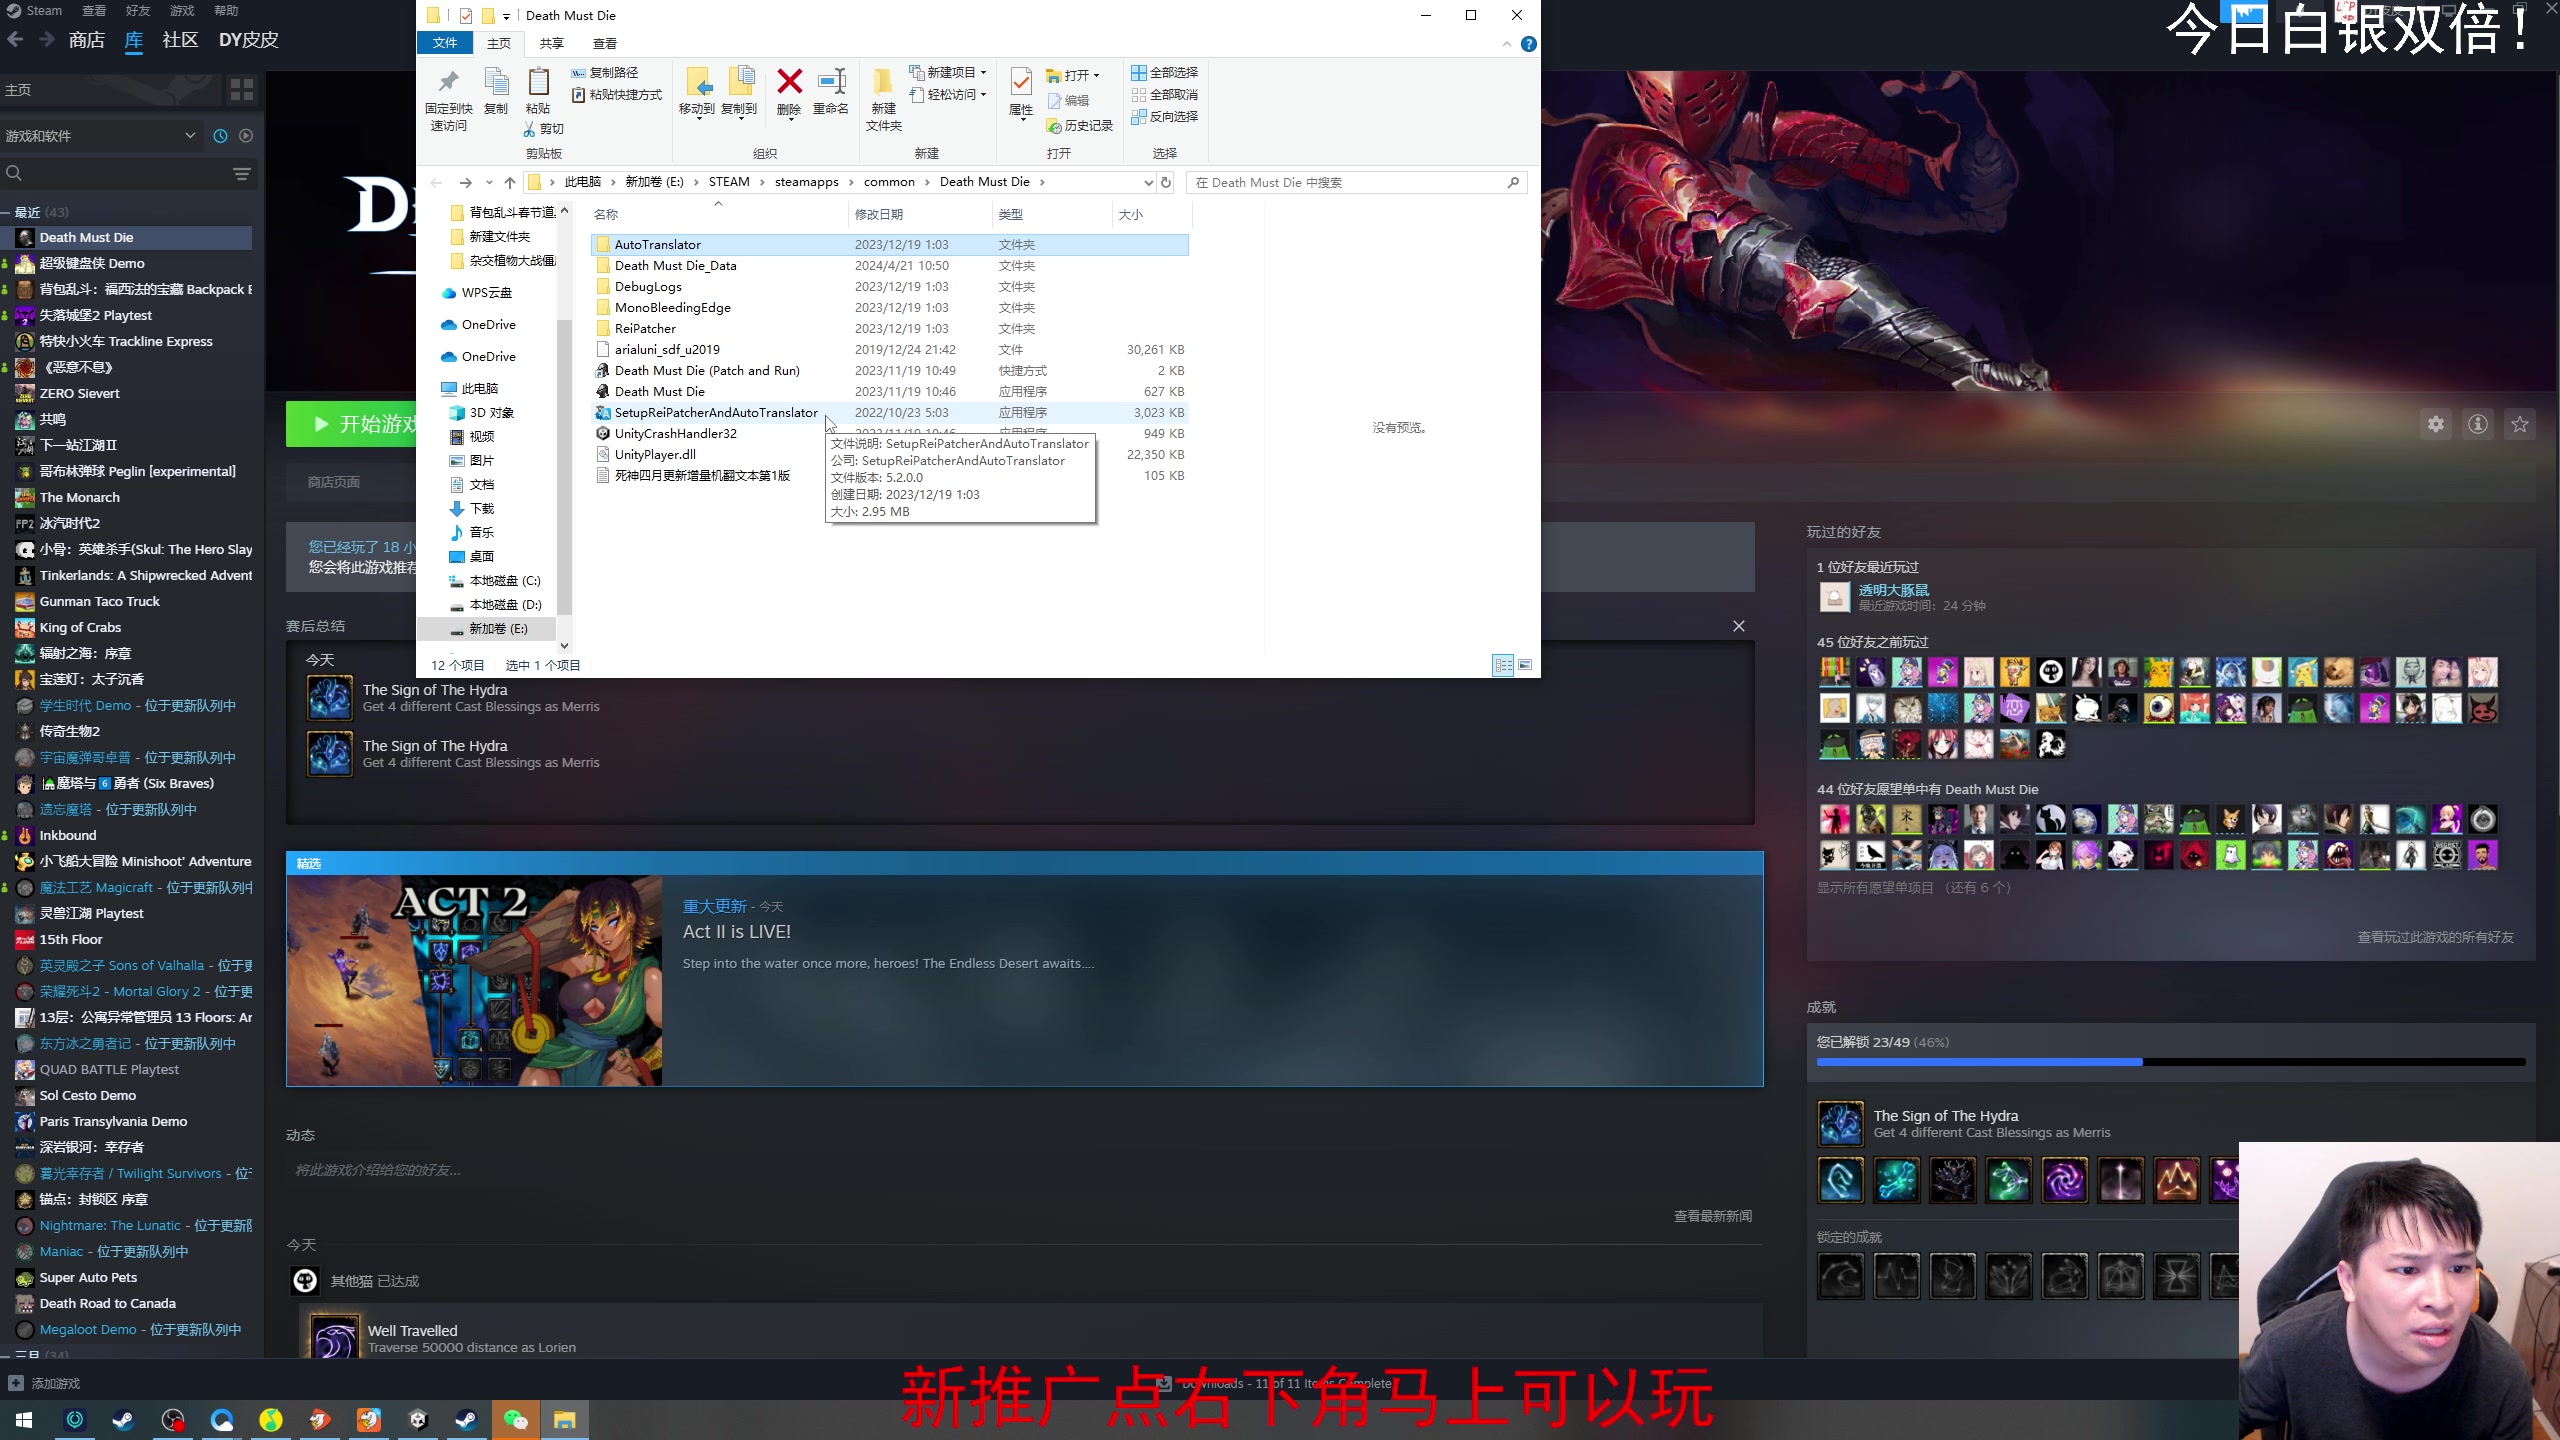Toggle checkbox icon in Explorer title bar
The height and width of the screenshot is (1440, 2560).
pos(466,16)
